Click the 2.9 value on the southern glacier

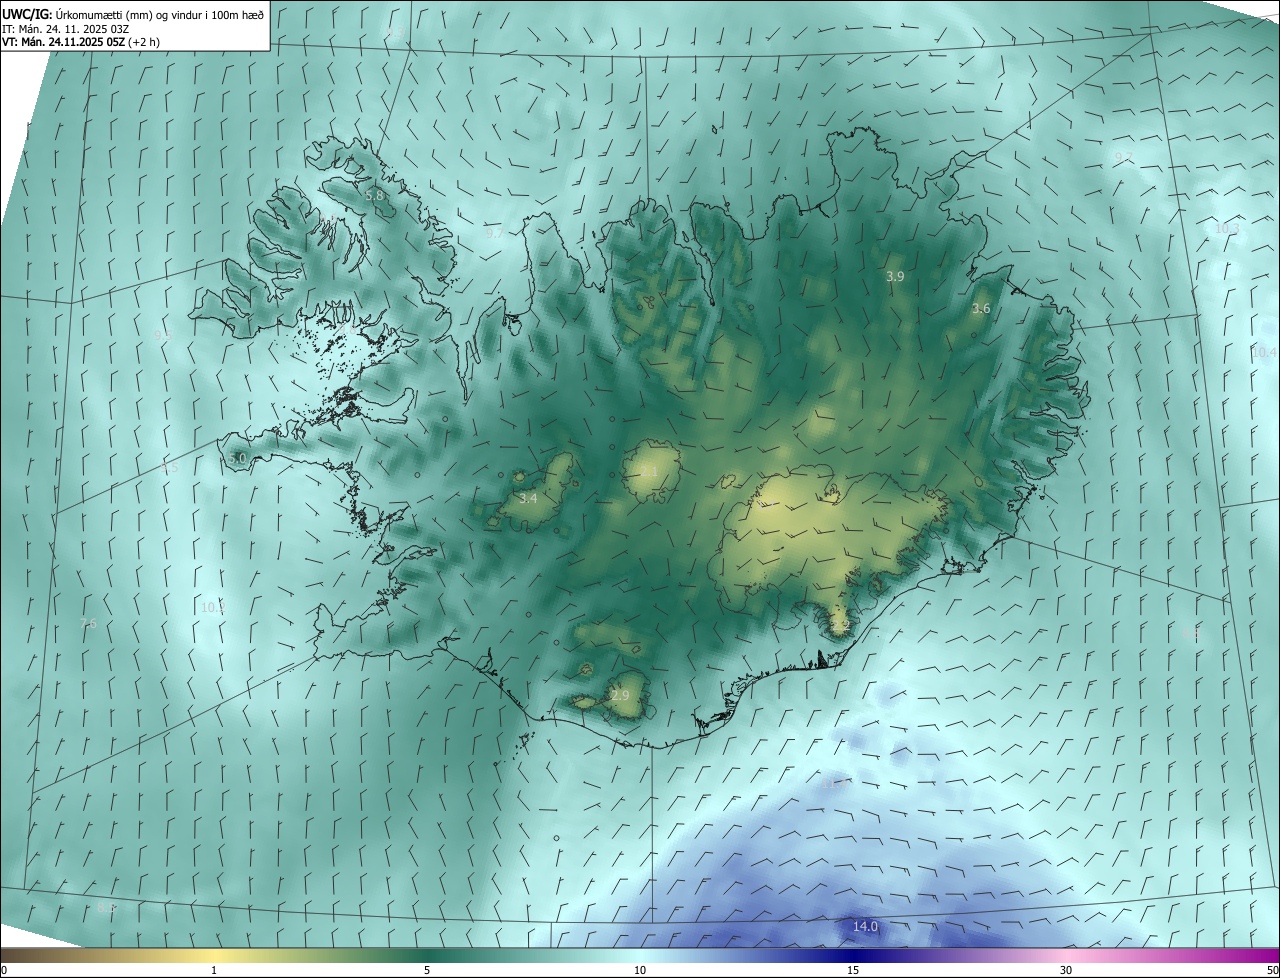(620, 696)
